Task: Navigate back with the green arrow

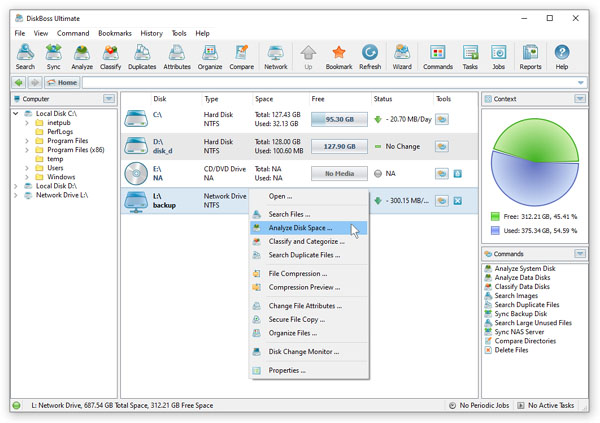Action: [18, 82]
